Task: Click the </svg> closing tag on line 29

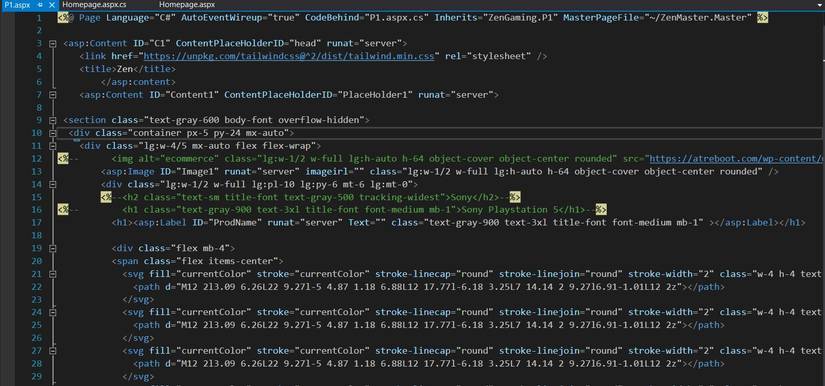Action: click(x=138, y=377)
